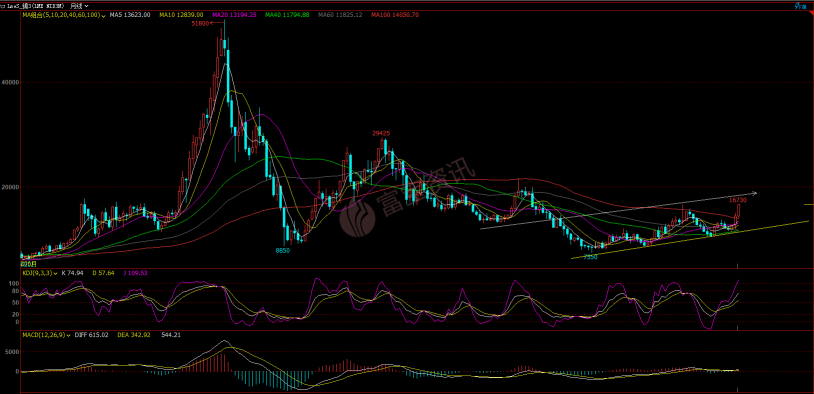Select the MA100 14050.70 value
The height and width of the screenshot is (394, 814).
tap(395, 15)
